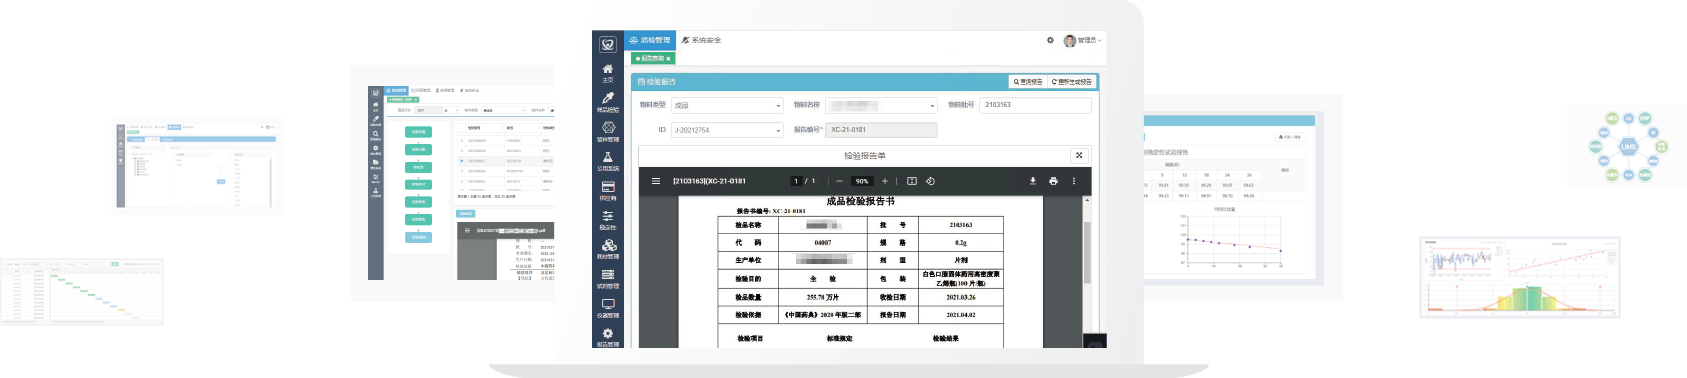Click the top flow step button in left window
This screenshot has width=1687, height=378.
[x=419, y=132]
